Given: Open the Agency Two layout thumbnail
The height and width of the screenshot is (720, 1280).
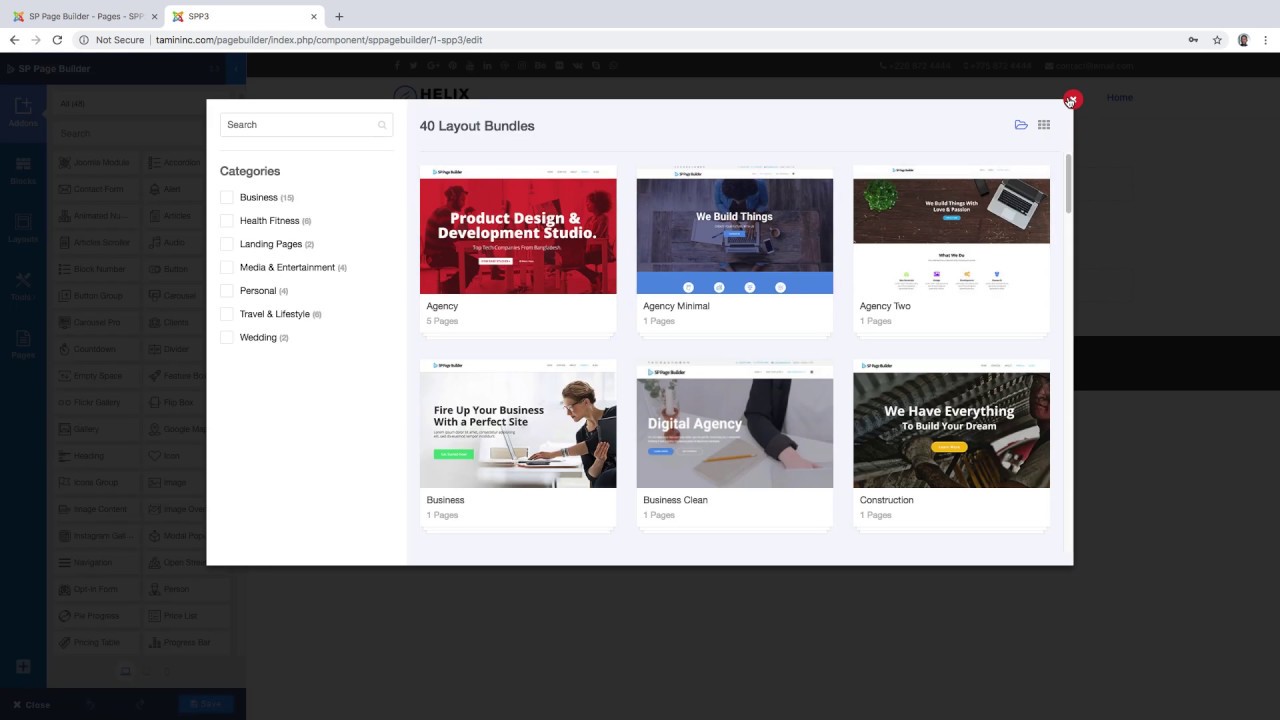Looking at the screenshot, I should point(951,230).
